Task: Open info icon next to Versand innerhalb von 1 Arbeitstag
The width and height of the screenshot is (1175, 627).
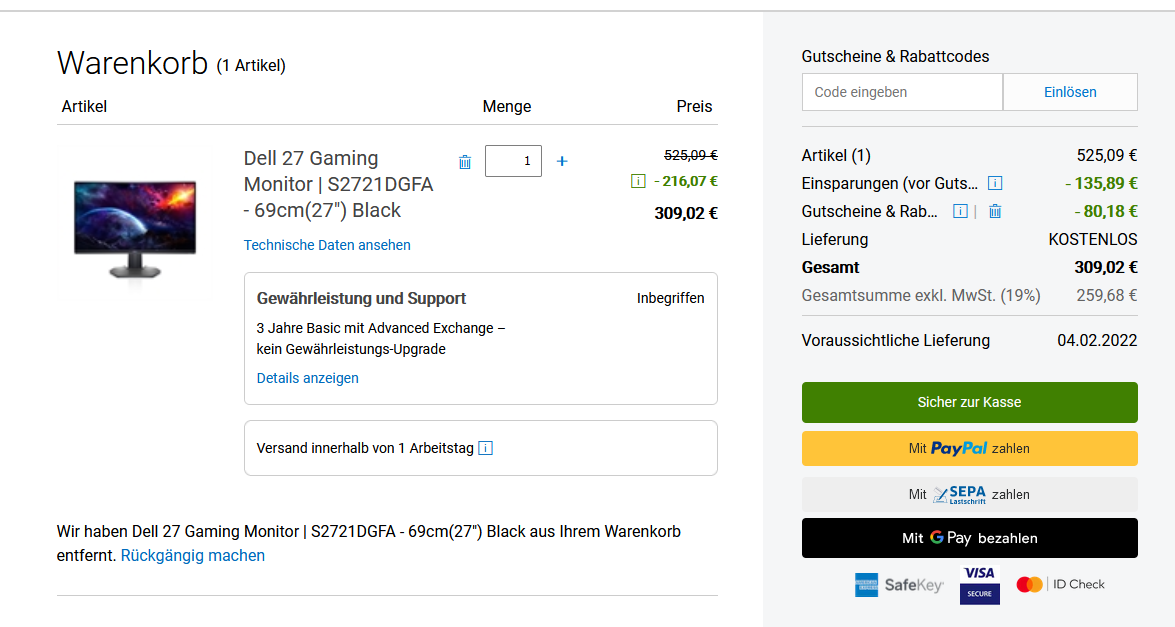Action: click(486, 448)
